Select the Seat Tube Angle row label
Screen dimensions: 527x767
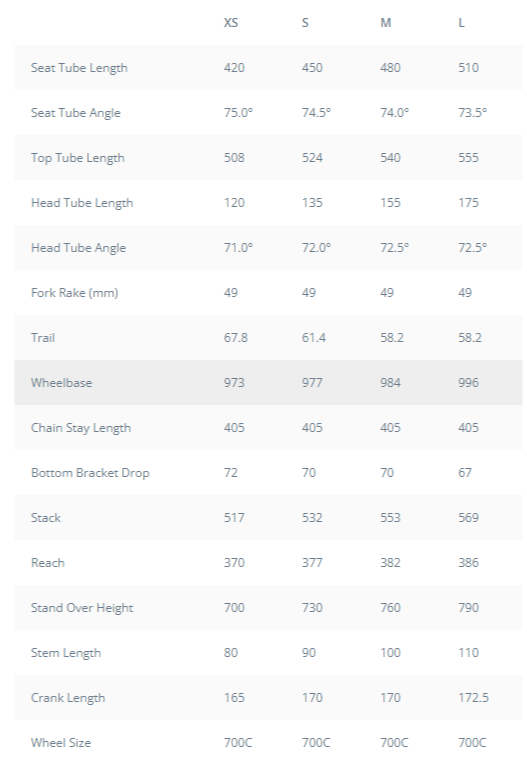(76, 113)
